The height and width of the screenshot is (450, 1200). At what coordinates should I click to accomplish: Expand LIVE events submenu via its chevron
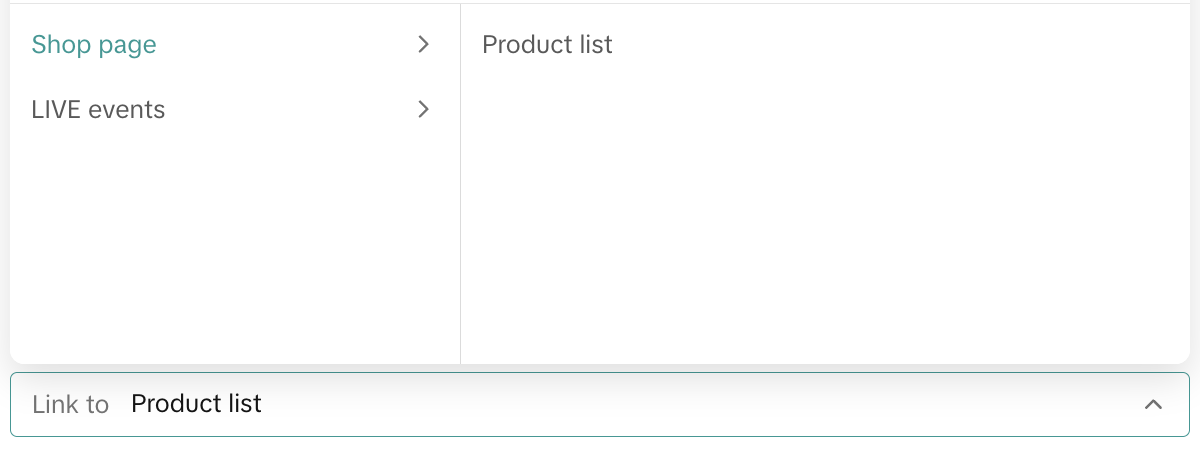click(424, 110)
